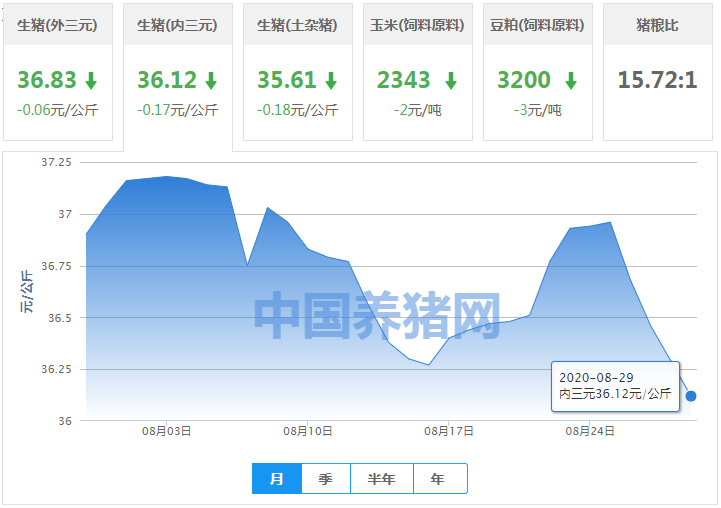Show 半年 half-year chart range
This screenshot has height=508, width=721.
coord(382,479)
